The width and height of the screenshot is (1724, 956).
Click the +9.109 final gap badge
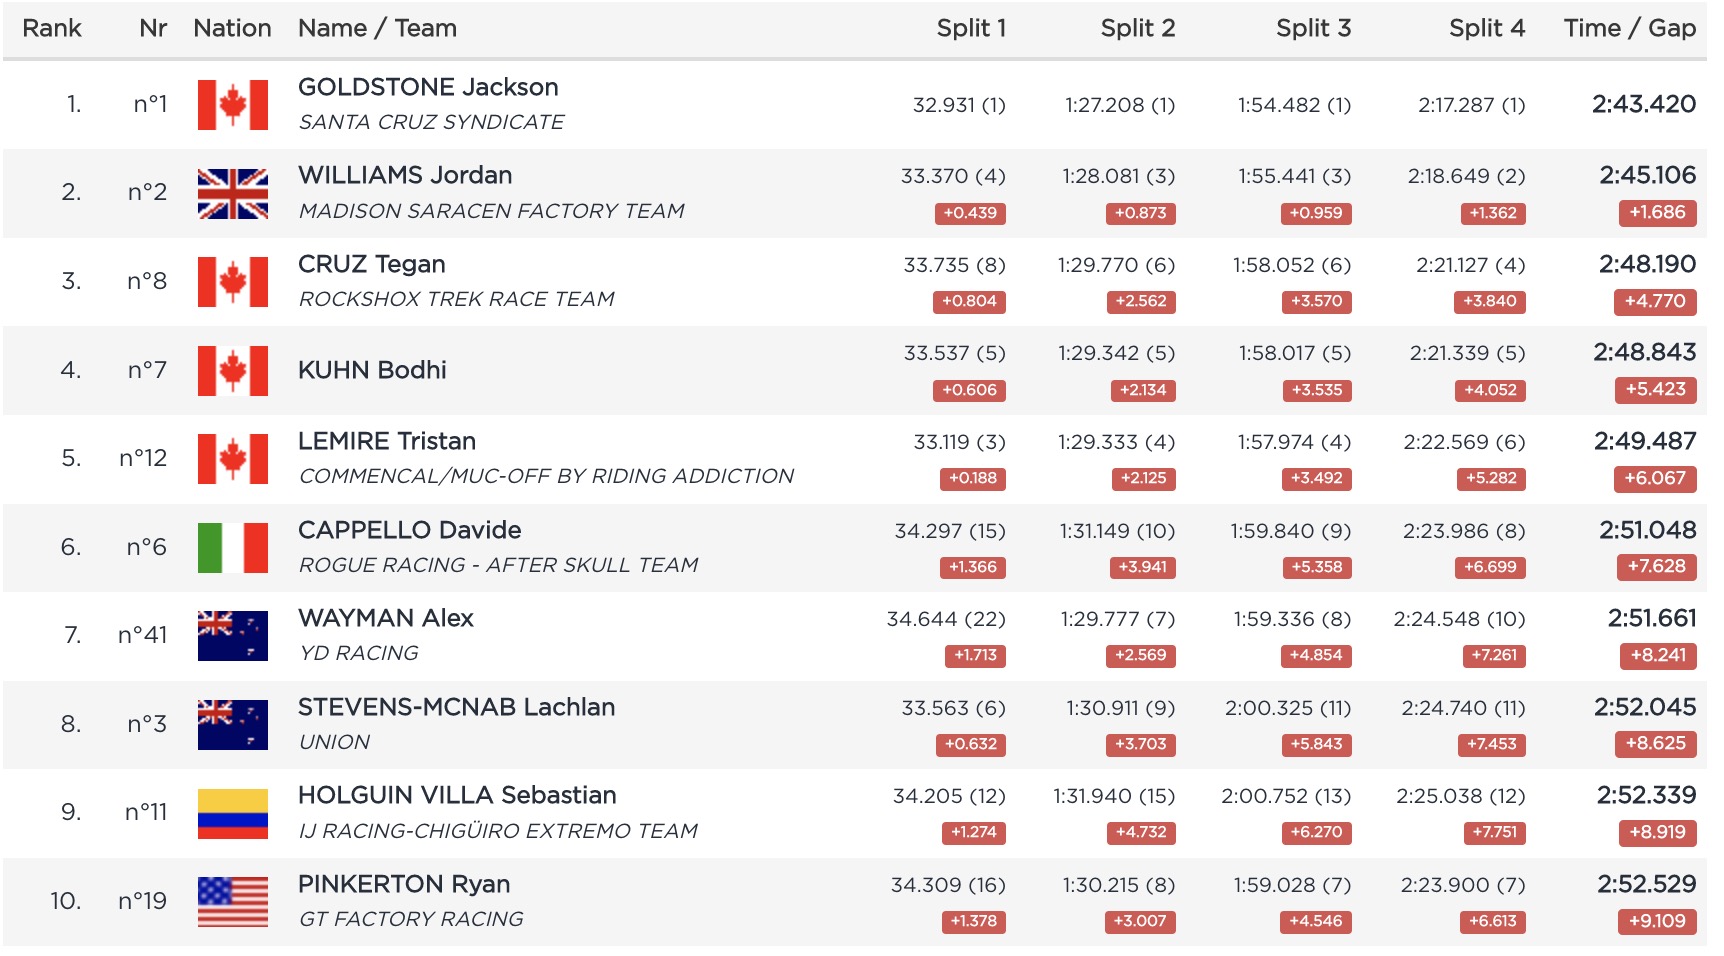coord(1656,921)
